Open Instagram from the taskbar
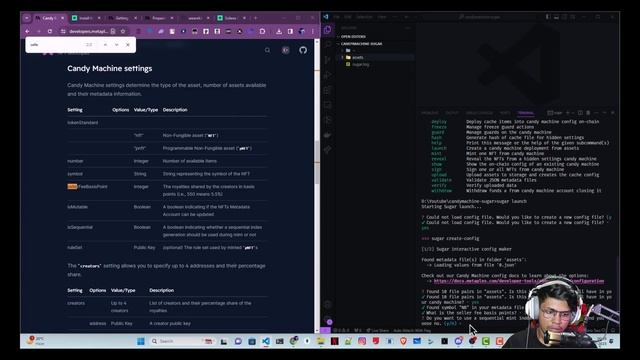The width and height of the screenshot is (640, 360). pyautogui.click(x=362, y=341)
